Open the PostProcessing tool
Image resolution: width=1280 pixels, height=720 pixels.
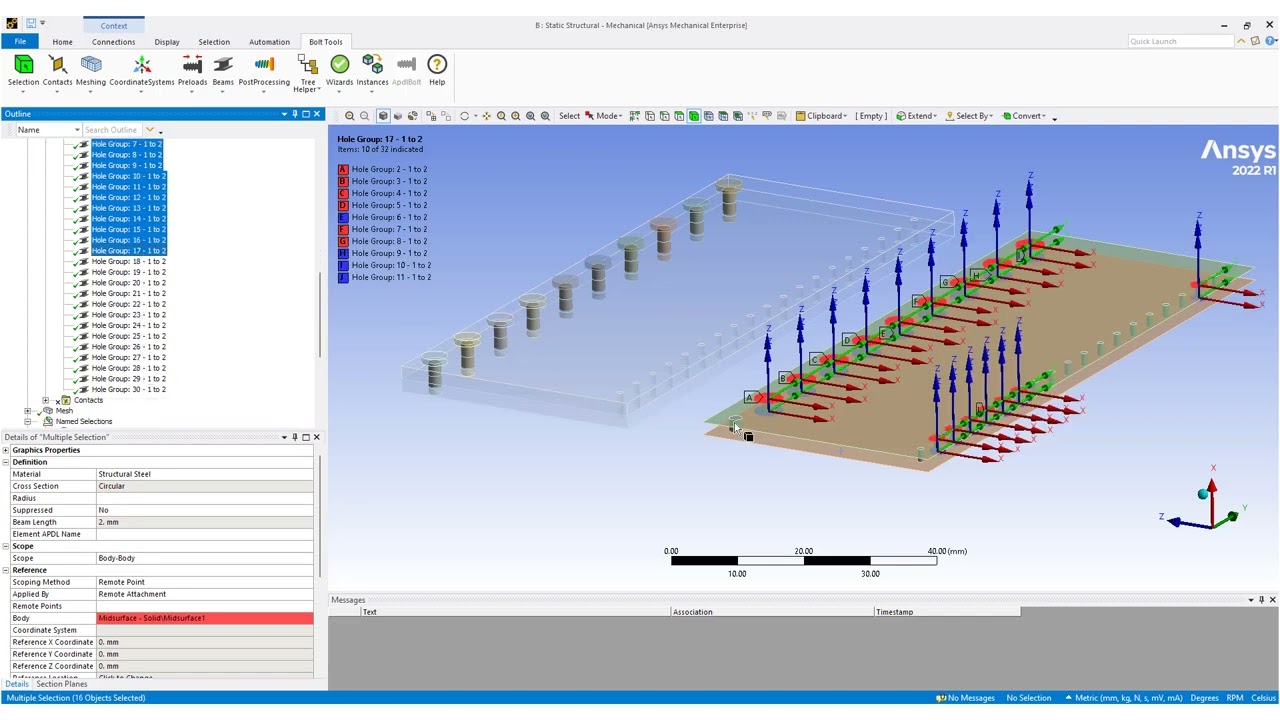[x=264, y=71]
